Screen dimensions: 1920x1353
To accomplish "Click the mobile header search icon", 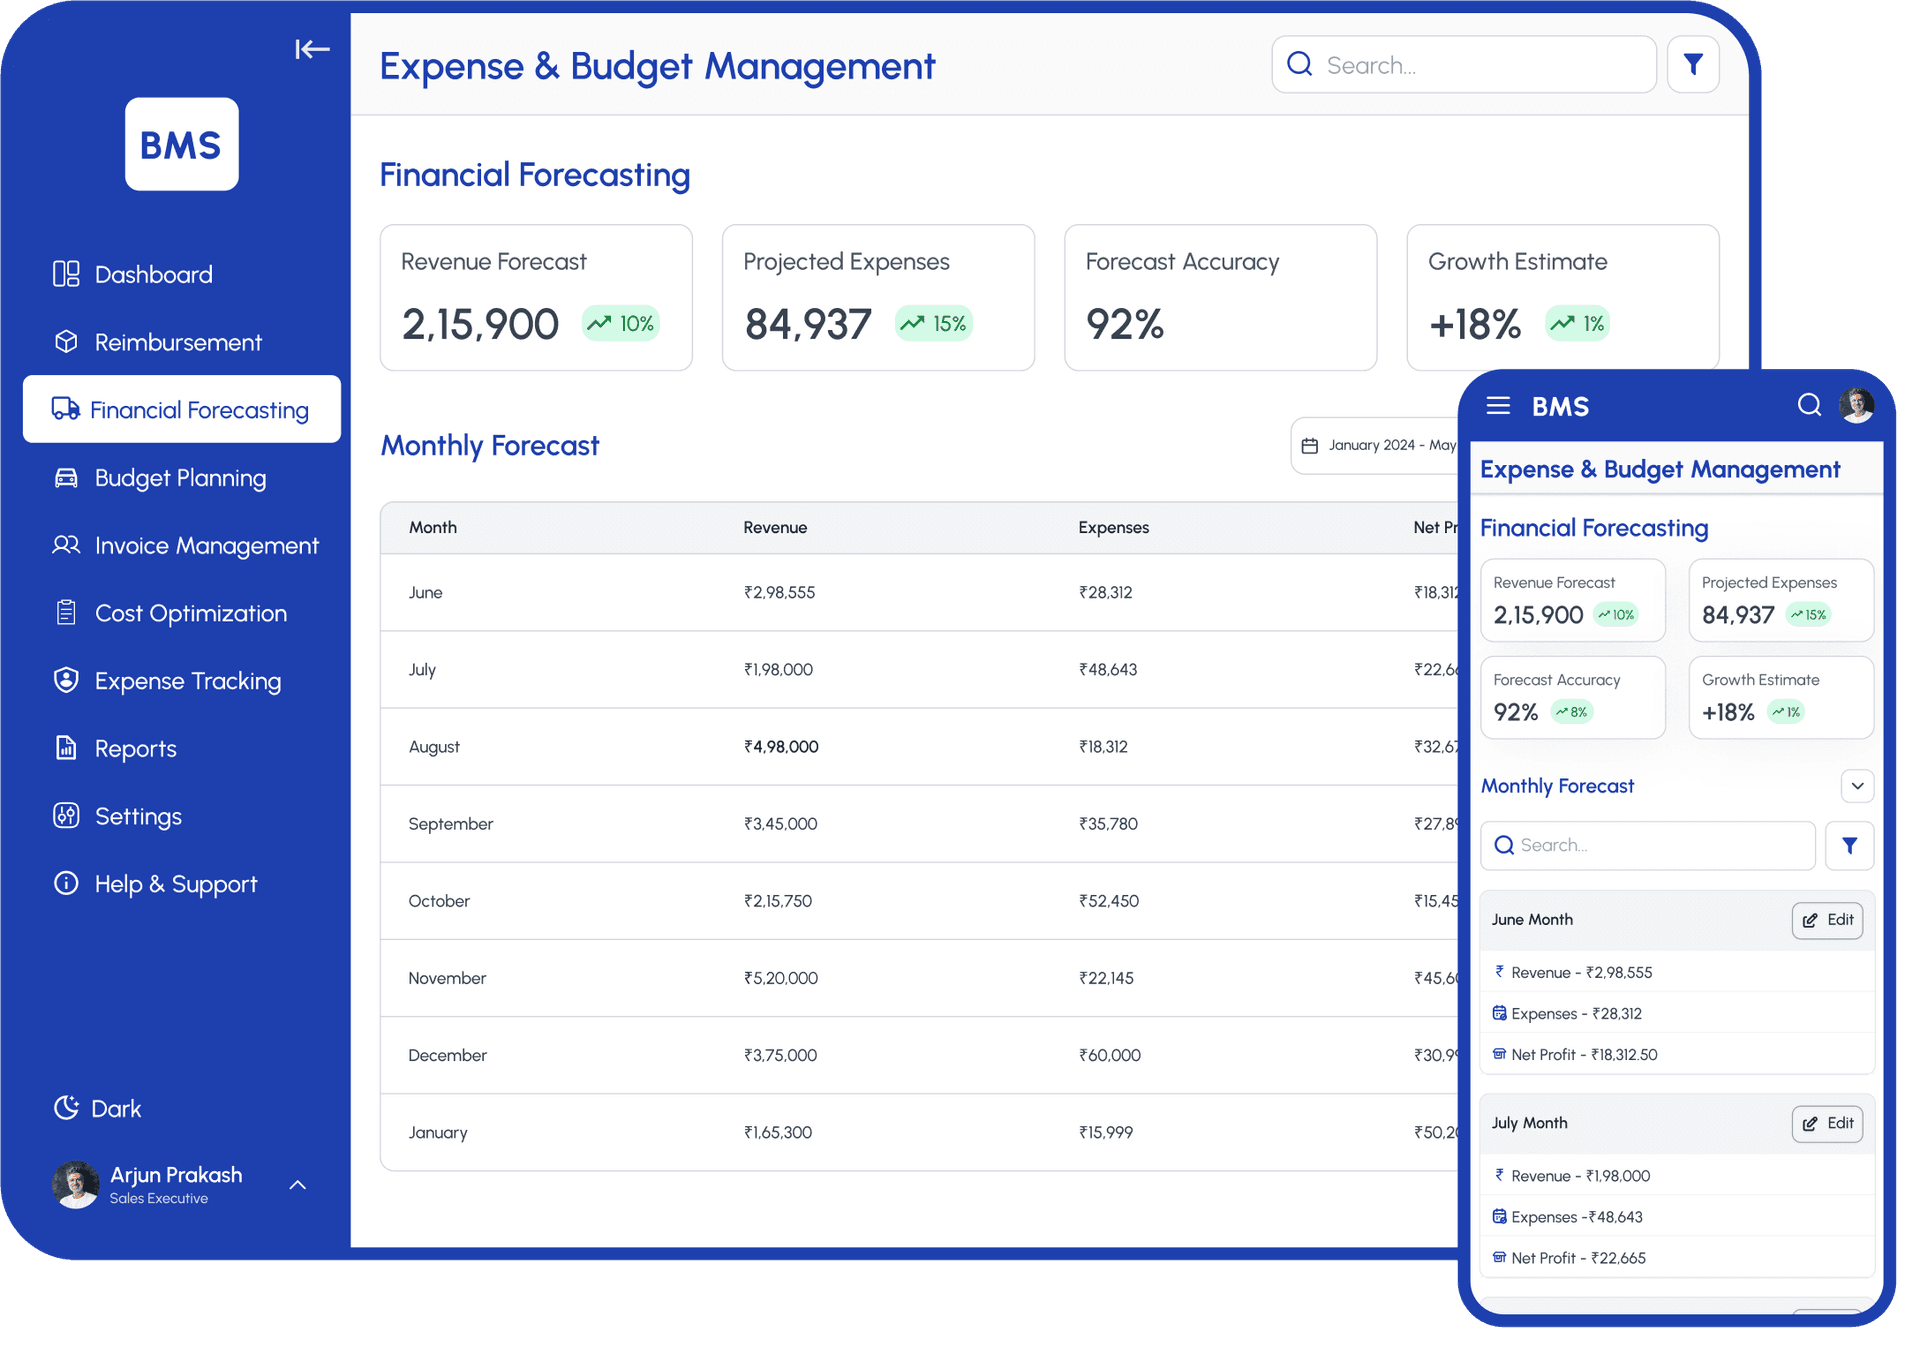I will click(x=1808, y=405).
